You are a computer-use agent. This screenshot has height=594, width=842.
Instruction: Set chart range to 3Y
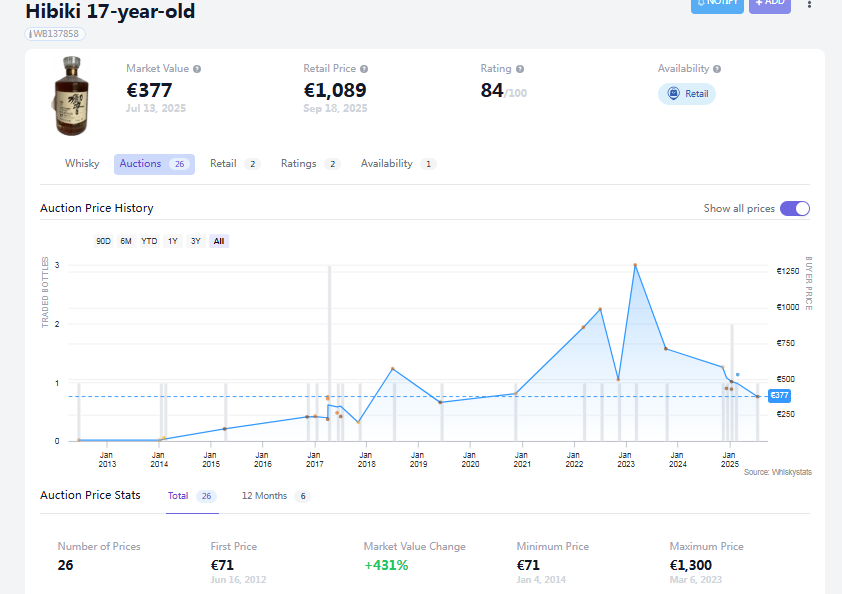pyautogui.click(x=195, y=241)
